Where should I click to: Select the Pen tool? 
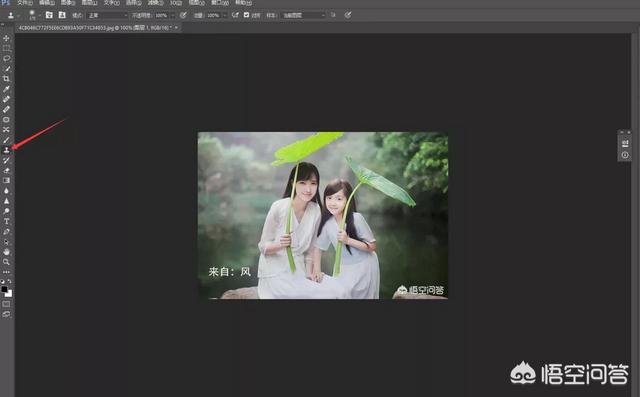point(6,231)
